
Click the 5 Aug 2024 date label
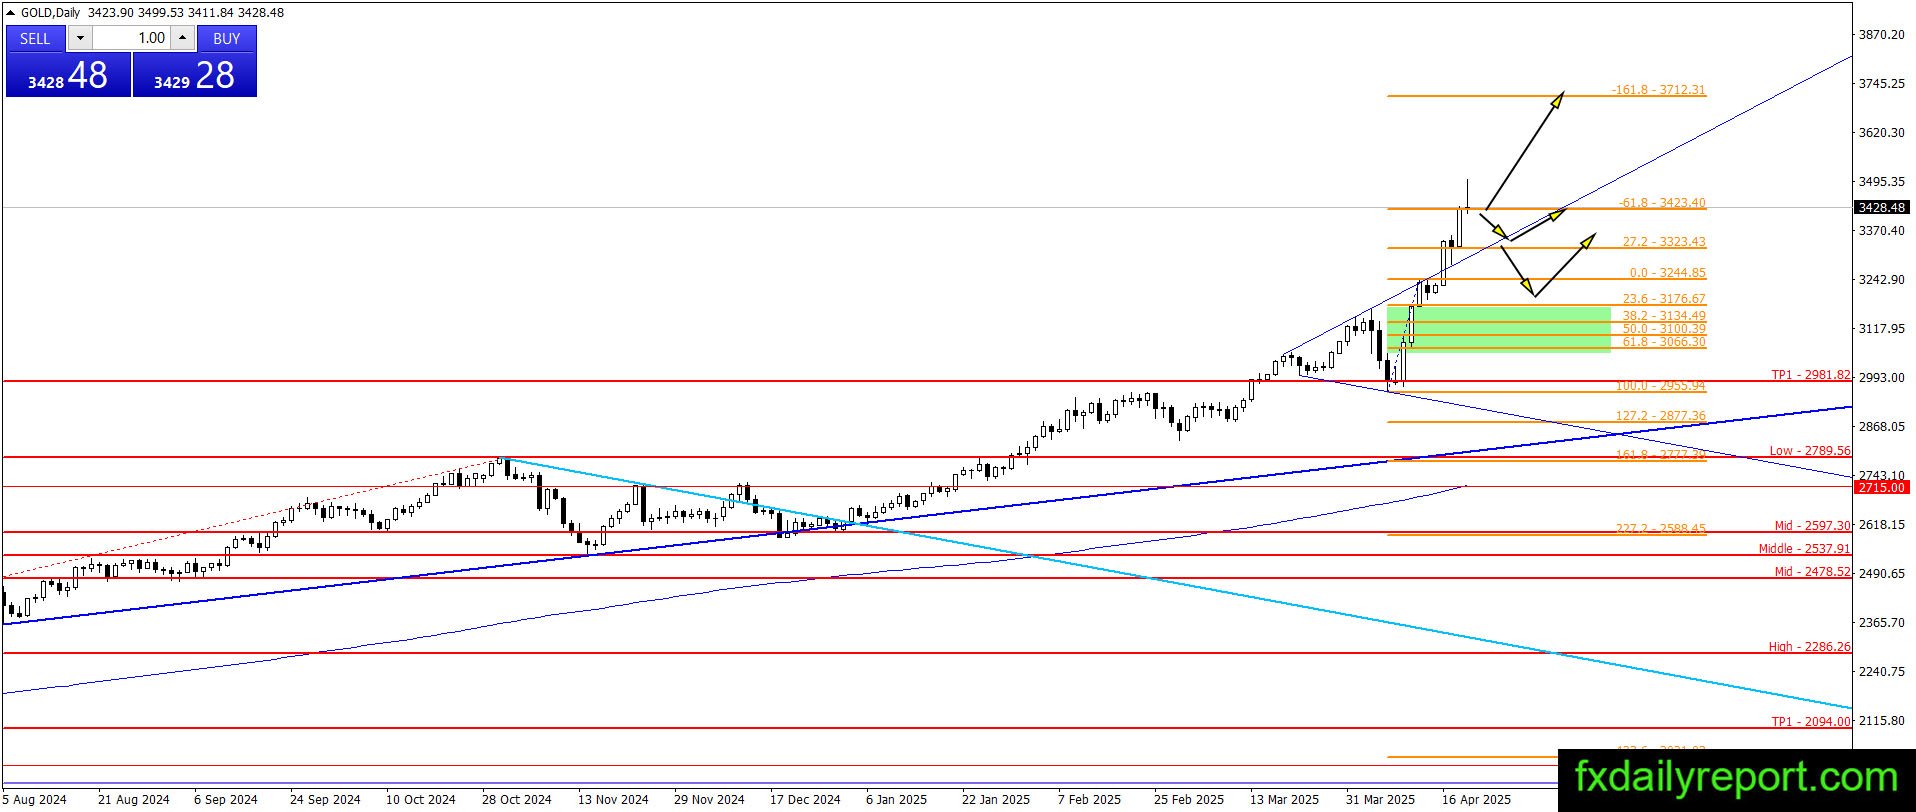(35, 800)
